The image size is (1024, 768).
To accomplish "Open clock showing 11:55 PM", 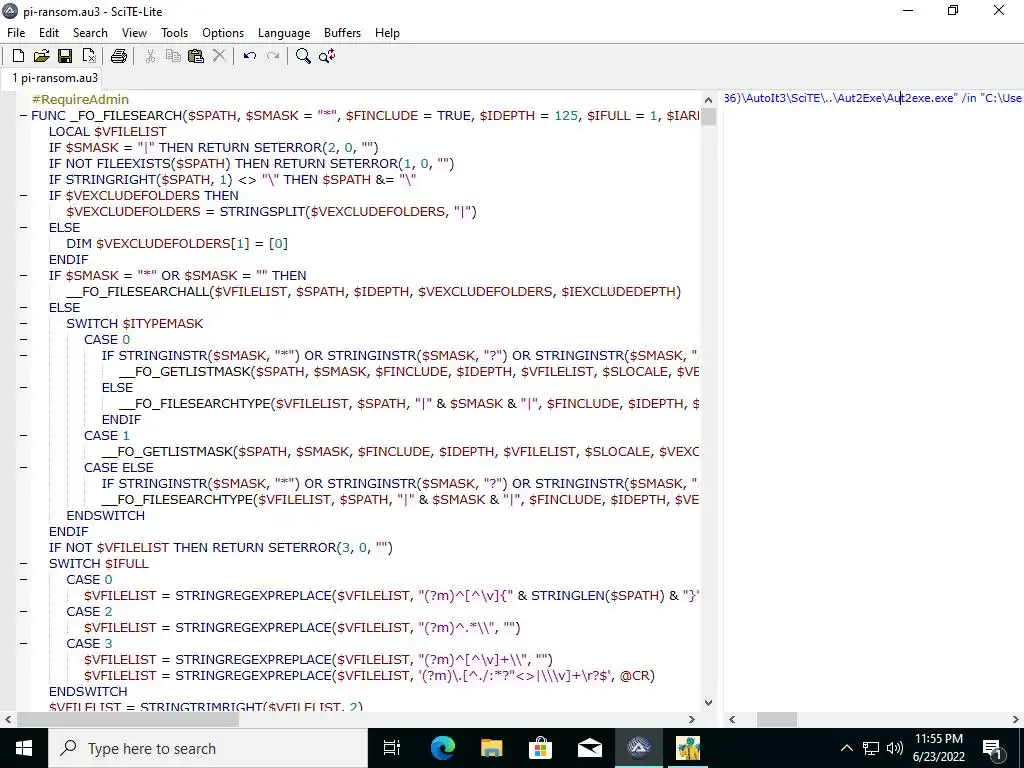I will tap(938, 748).
